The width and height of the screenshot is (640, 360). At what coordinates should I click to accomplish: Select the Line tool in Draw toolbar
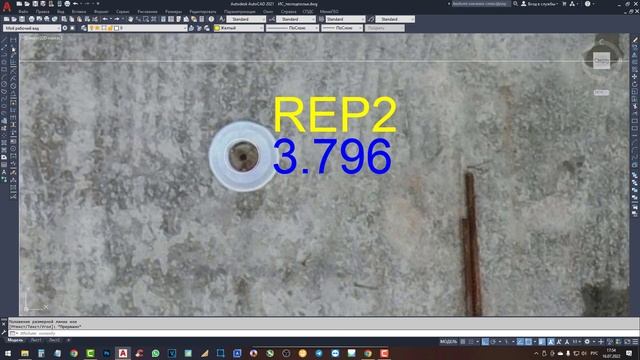(x=4, y=40)
